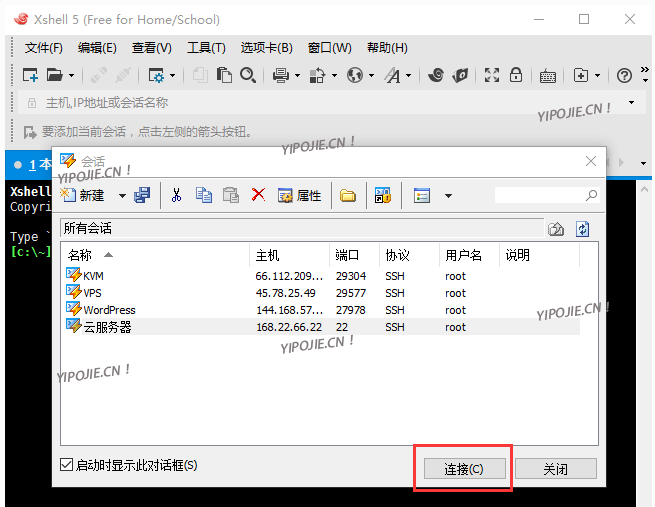Open 属性 properties in session dialog
Image resolution: width=655 pixels, height=507 pixels.
[300, 195]
